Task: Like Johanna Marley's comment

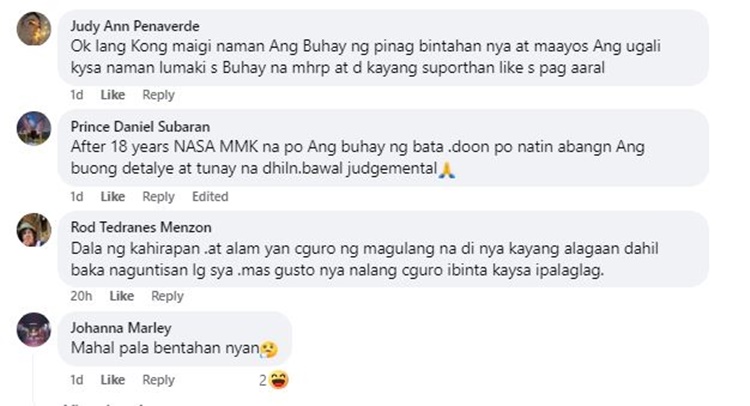Action: pos(112,380)
